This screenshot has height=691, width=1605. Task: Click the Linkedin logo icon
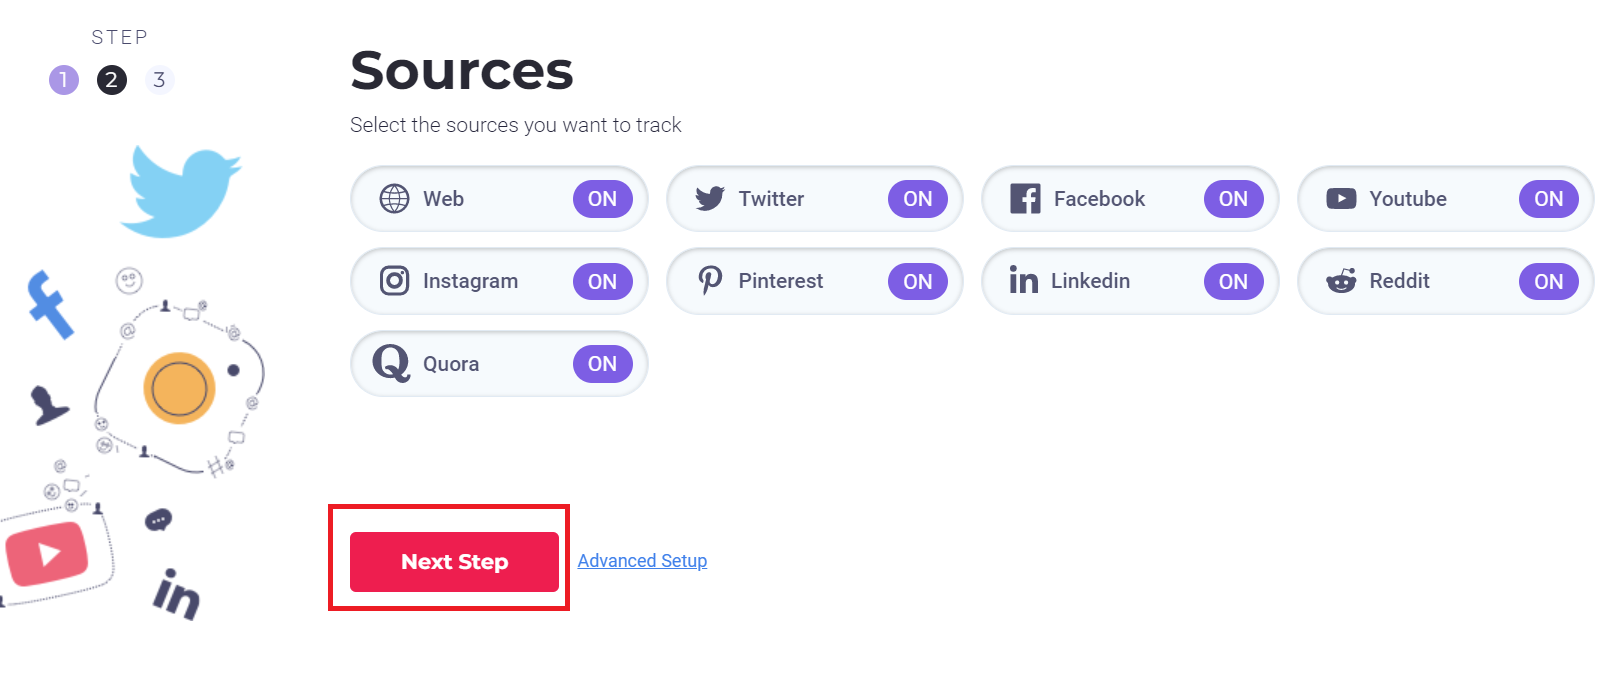[x=1024, y=281]
